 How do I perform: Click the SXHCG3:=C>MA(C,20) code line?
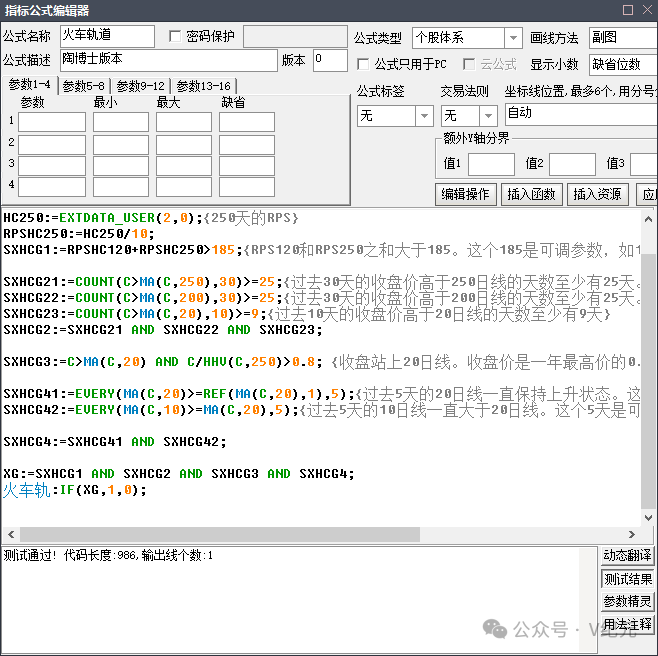322,362
